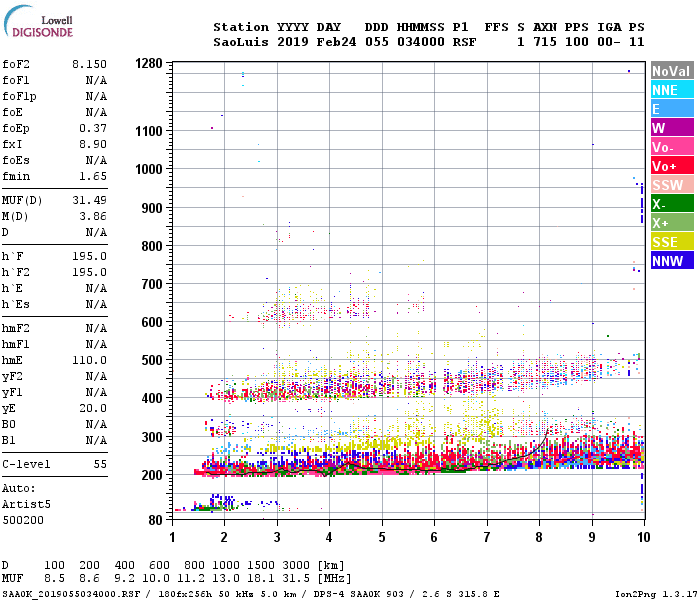Click the 1280 km y-axis label
Viewport: 700px width, 600px height.
(x=149, y=63)
